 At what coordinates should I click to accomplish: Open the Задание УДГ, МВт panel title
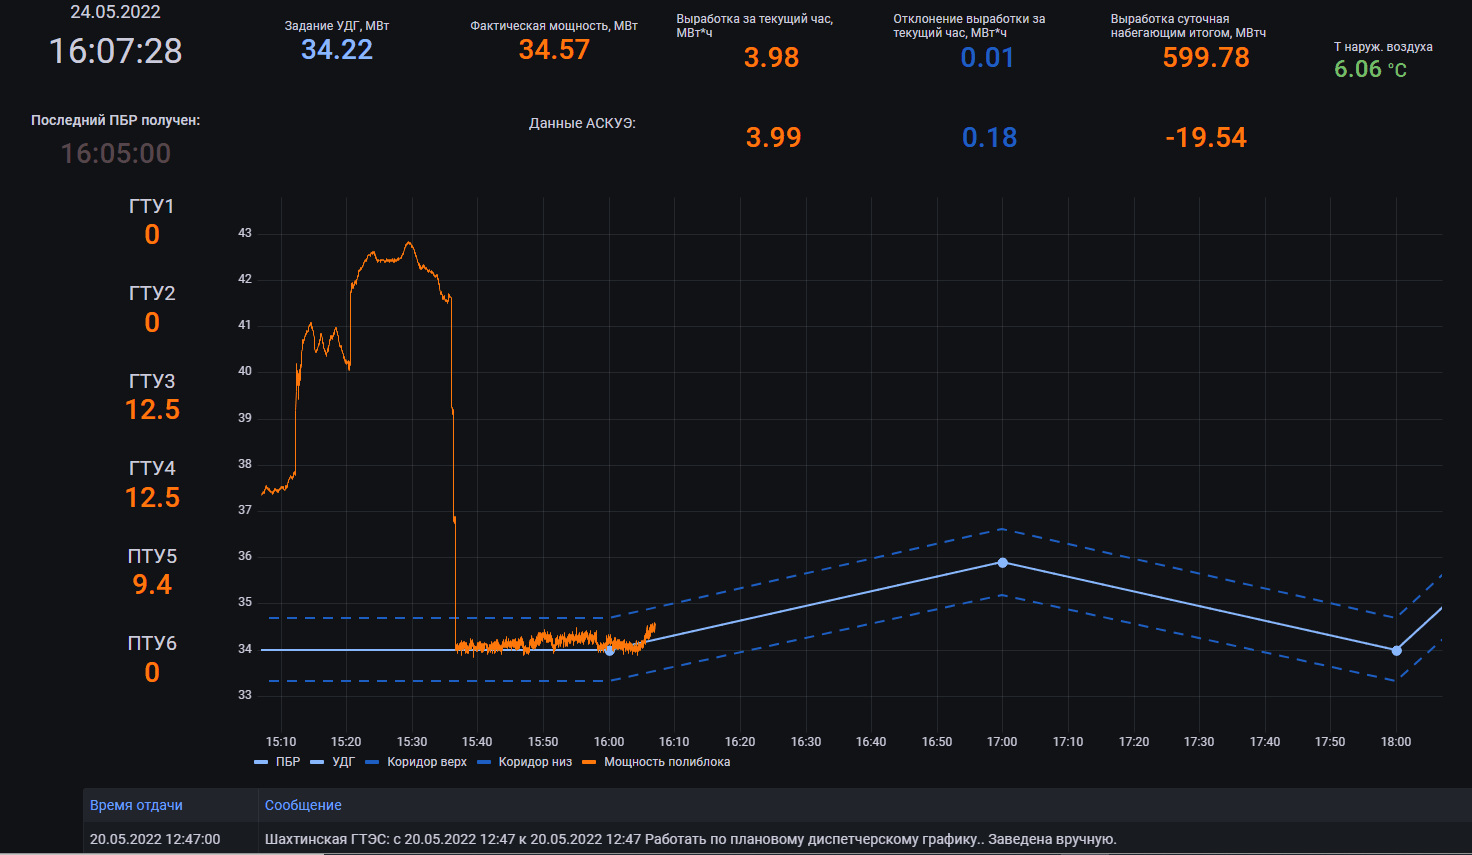pos(336,26)
